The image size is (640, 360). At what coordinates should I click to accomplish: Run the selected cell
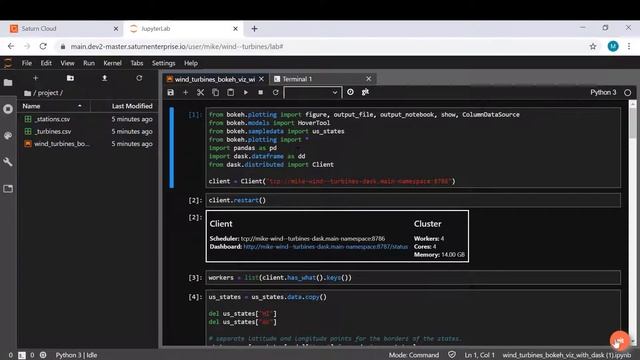(x=246, y=93)
